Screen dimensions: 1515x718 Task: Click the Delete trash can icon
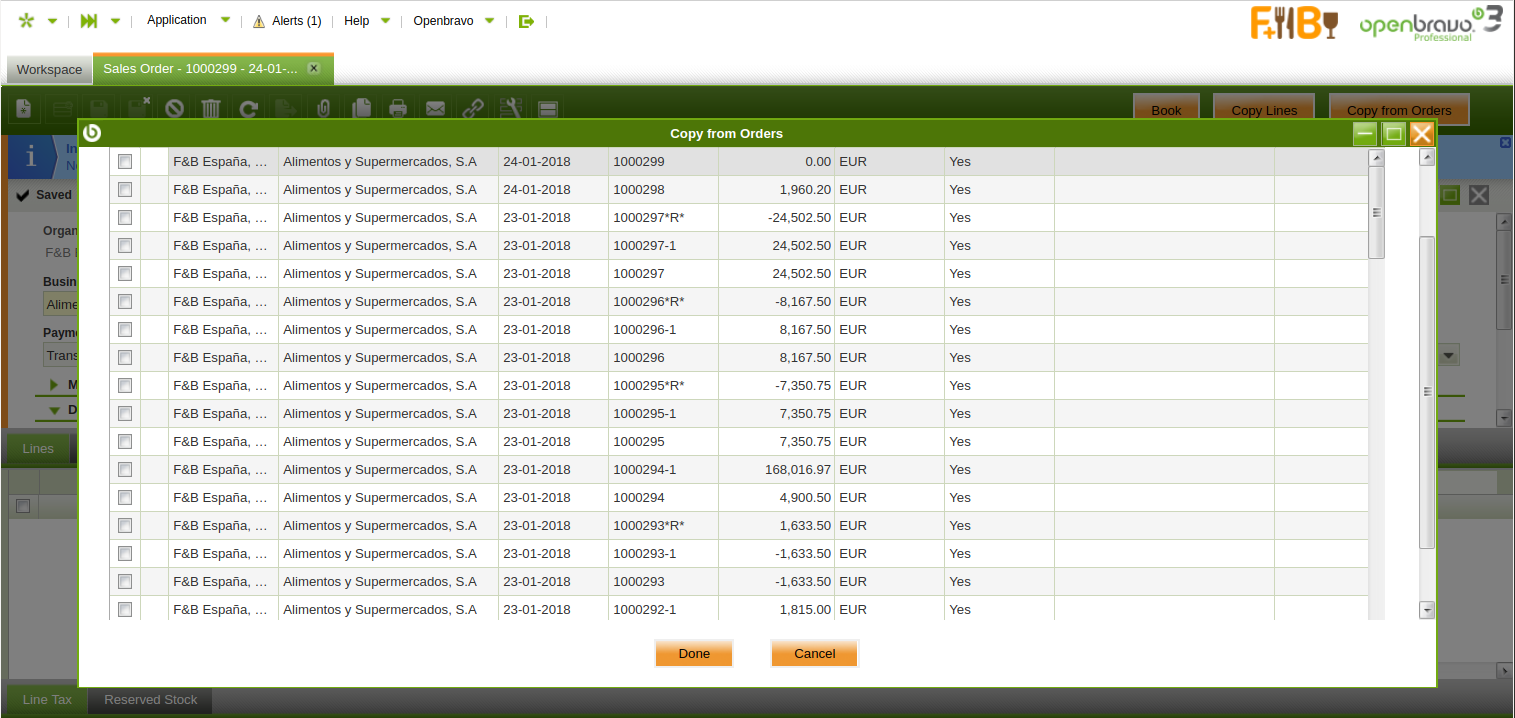212,108
